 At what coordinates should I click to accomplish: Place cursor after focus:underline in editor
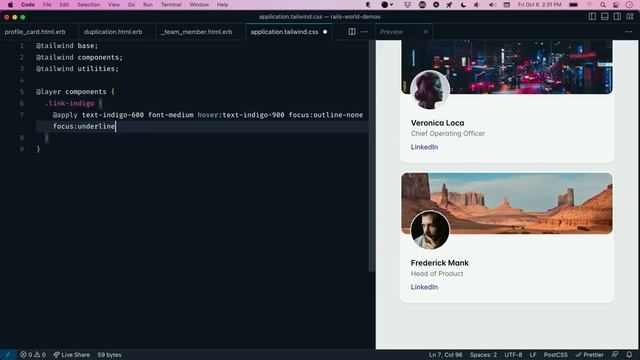(116, 127)
